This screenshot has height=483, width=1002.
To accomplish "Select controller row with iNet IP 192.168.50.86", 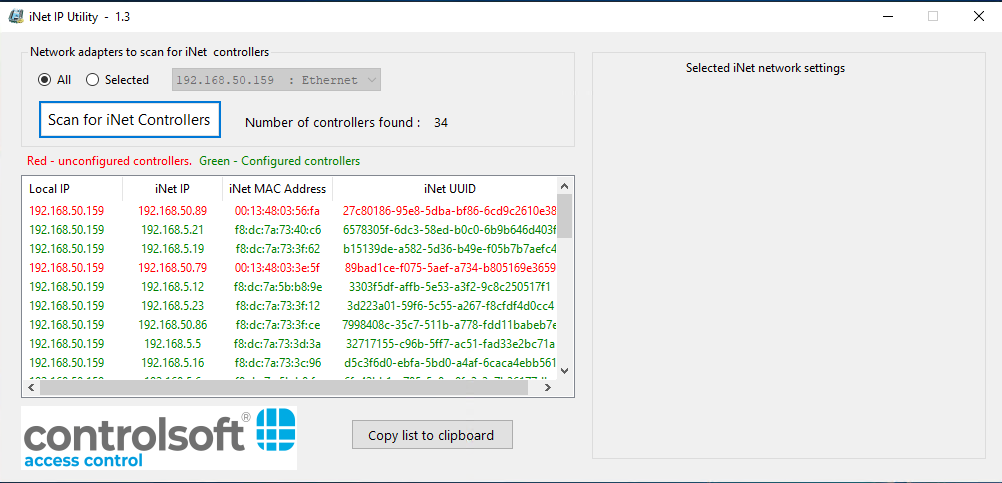I will click(x=290, y=325).
